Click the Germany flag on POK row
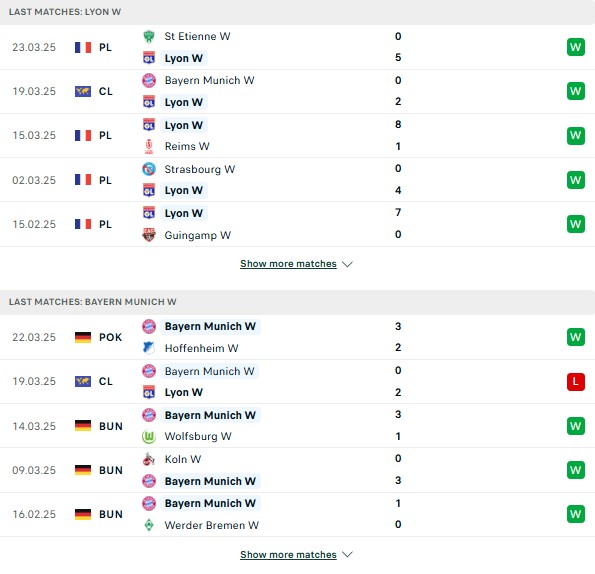The image size is (595, 574). [x=83, y=337]
